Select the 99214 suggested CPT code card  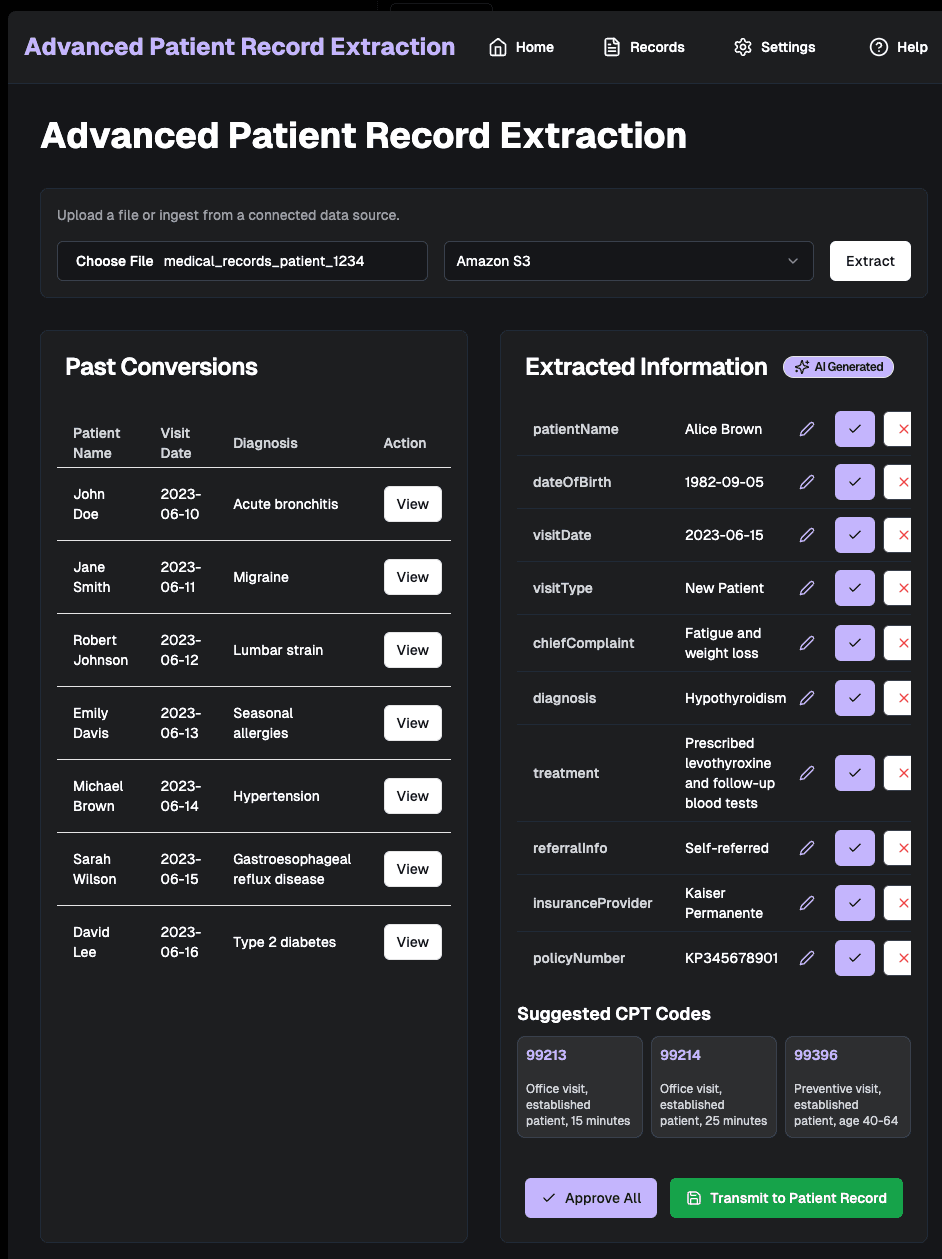click(x=713, y=1087)
